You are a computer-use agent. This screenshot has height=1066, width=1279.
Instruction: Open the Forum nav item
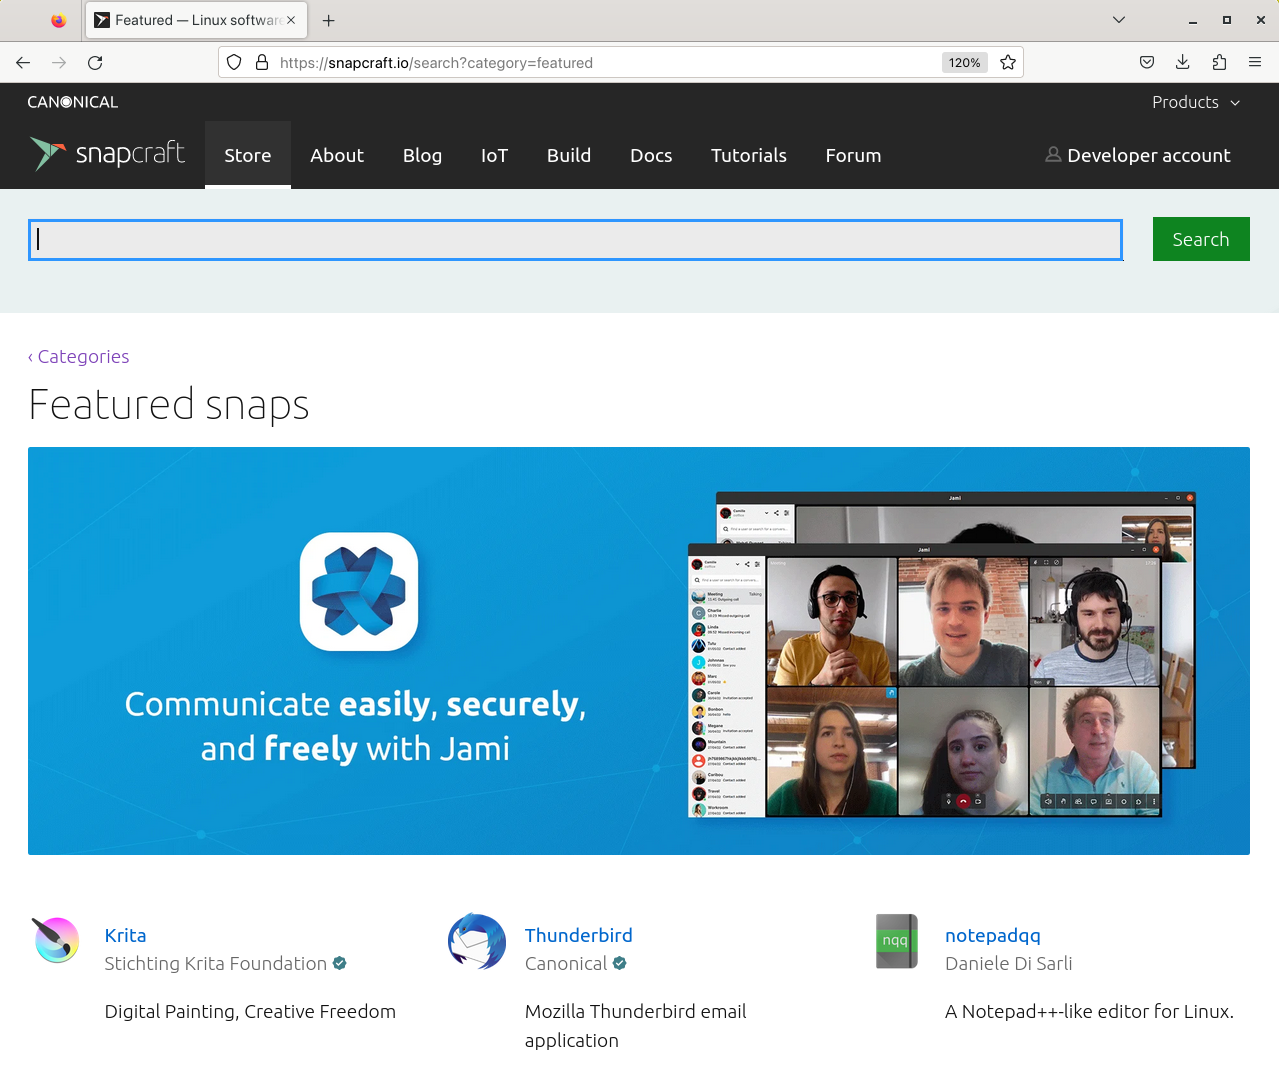(x=853, y=155)
